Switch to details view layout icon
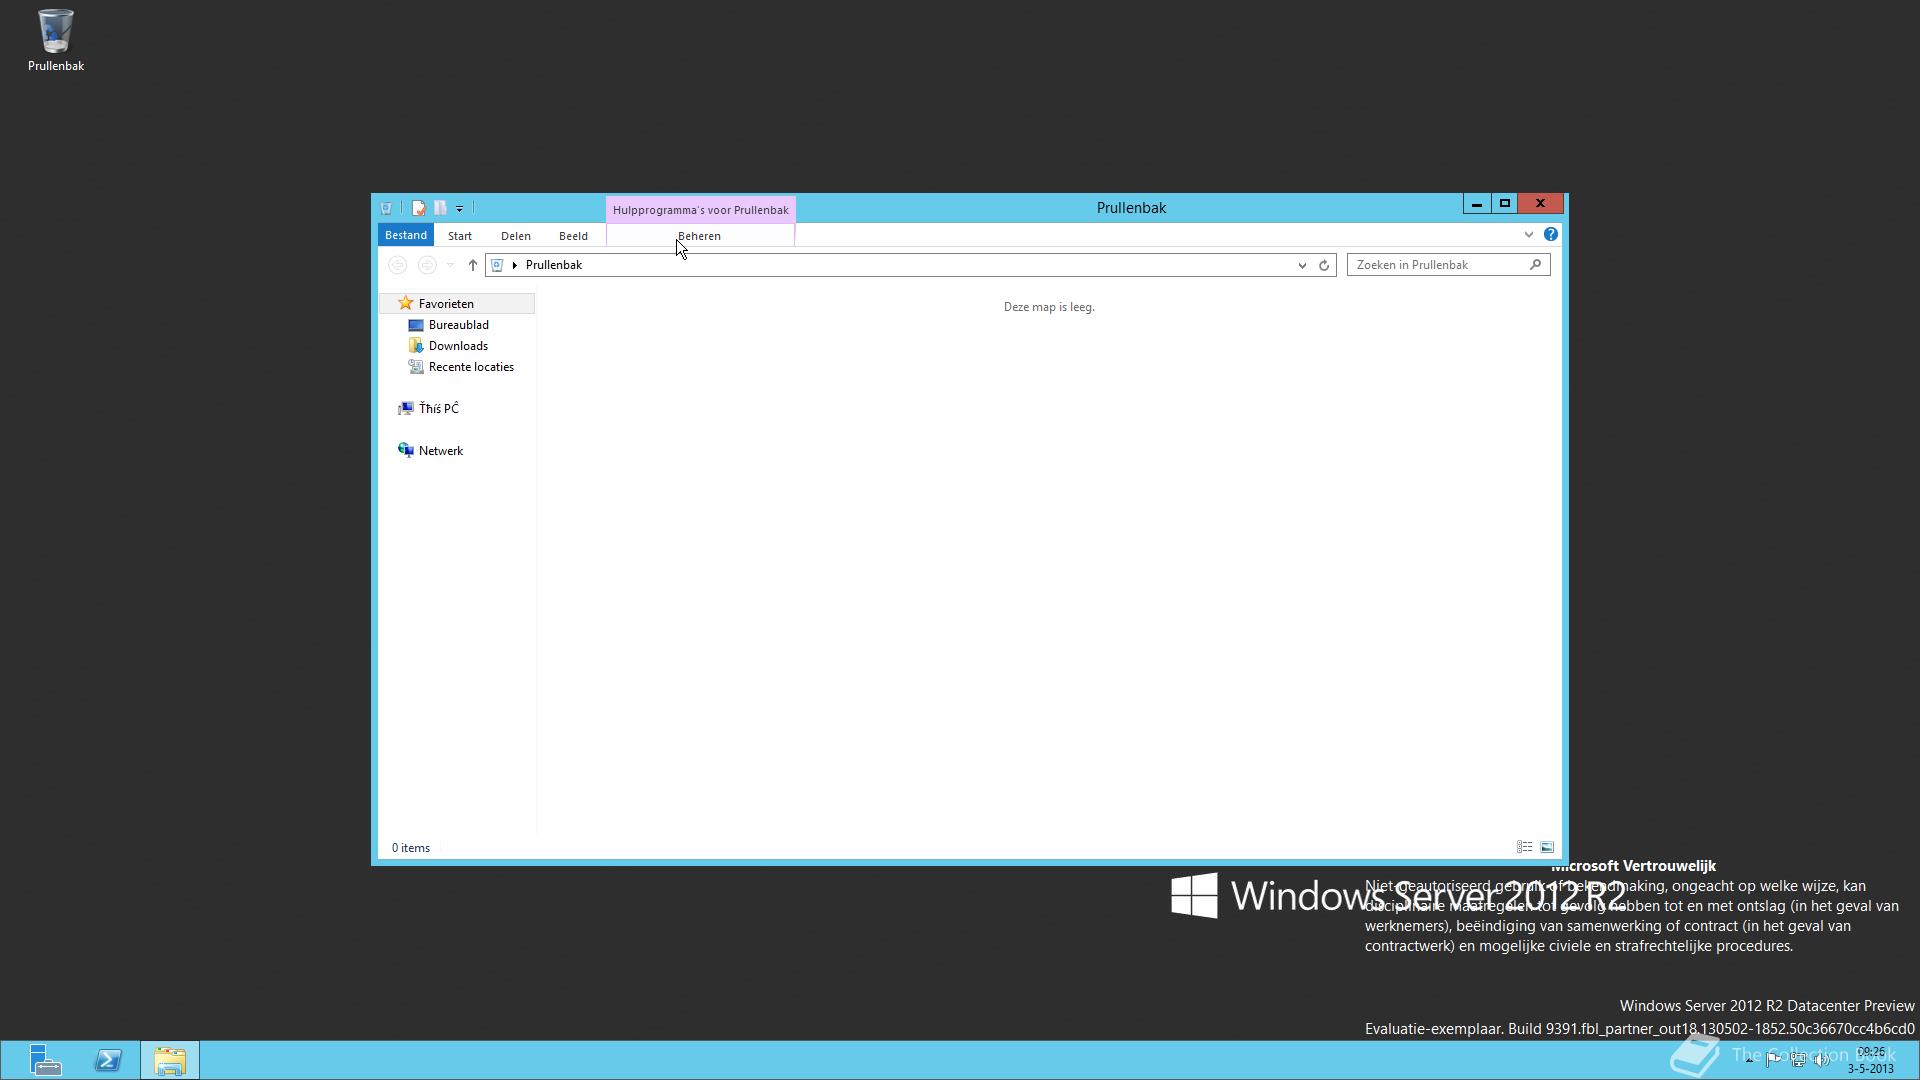The width and height of the screenshot is (1920, 1080). click(x=1524, y=847)
